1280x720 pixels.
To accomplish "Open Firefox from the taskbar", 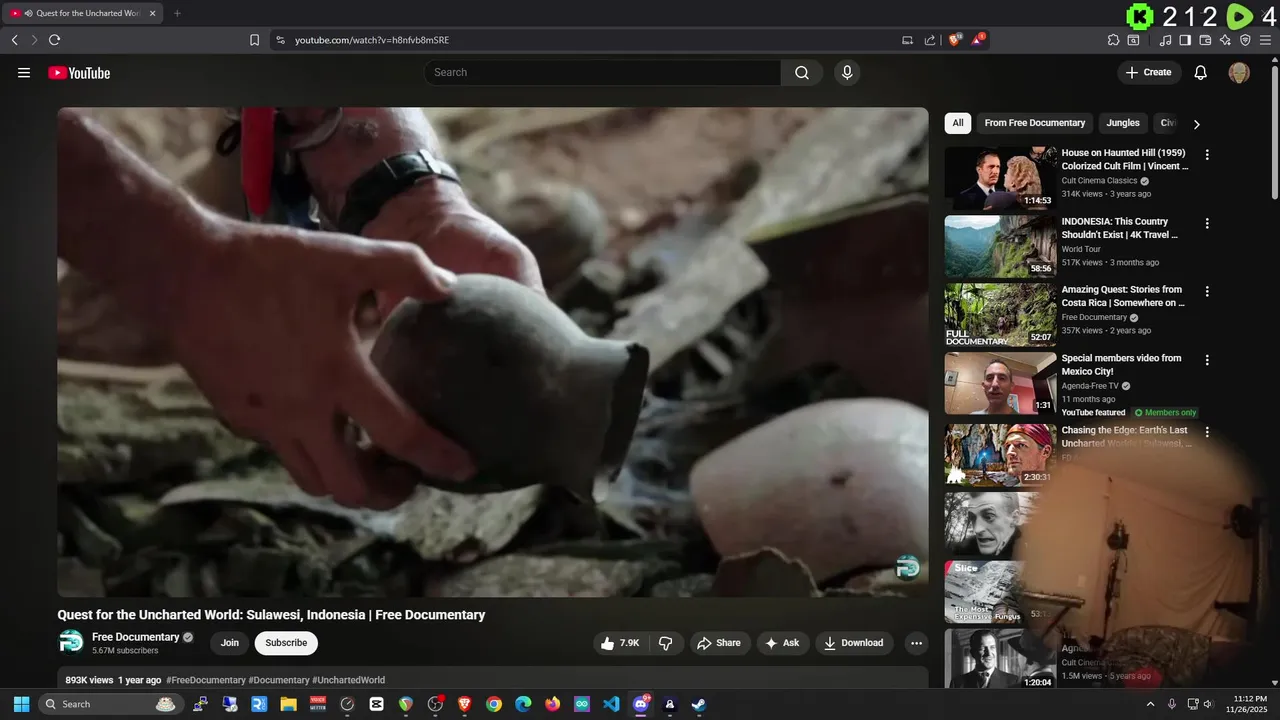I will click(x=552, y=704).
